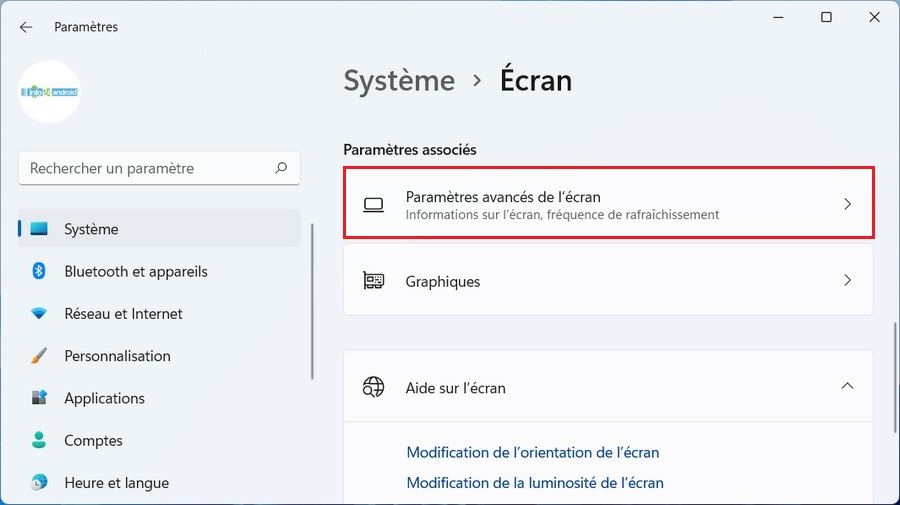Click the Heure et langue clock icon

pos(40,483)
